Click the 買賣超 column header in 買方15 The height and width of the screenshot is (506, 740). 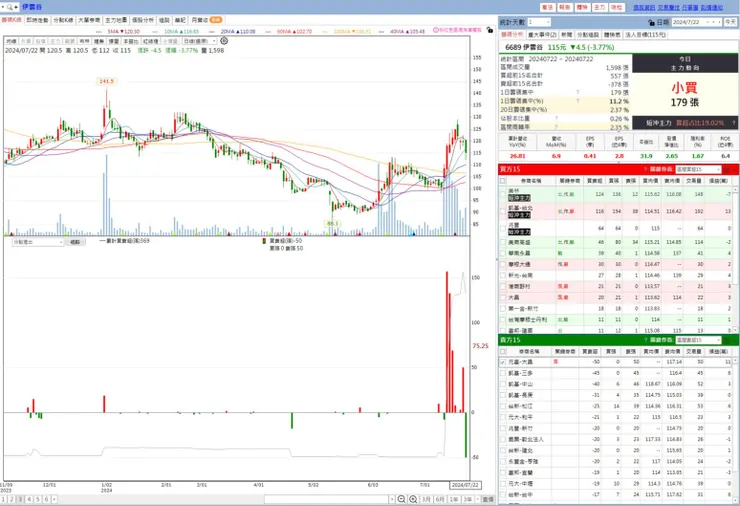pos(595,181)
